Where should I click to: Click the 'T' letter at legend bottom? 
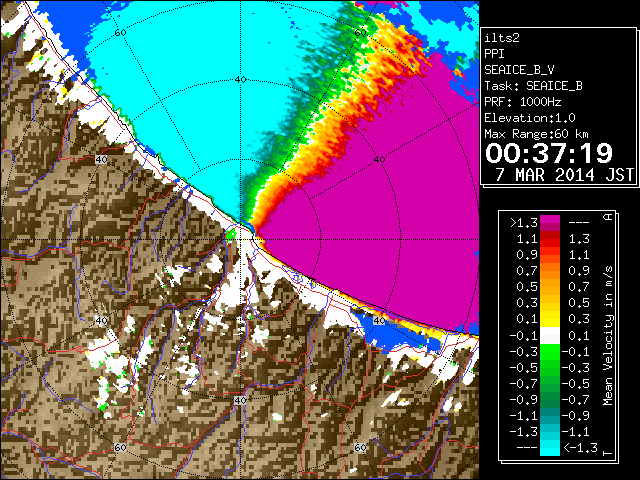(x=608, y=452)
